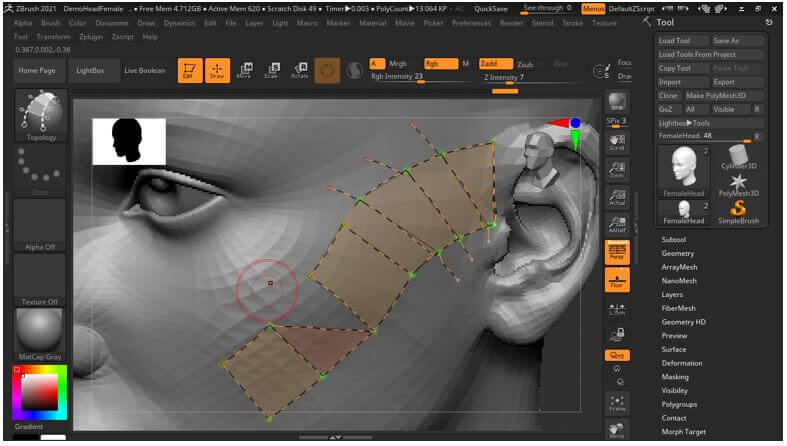
Task: Open the Alpha menu
Action: pyautogui.click(x=23, y=23)
